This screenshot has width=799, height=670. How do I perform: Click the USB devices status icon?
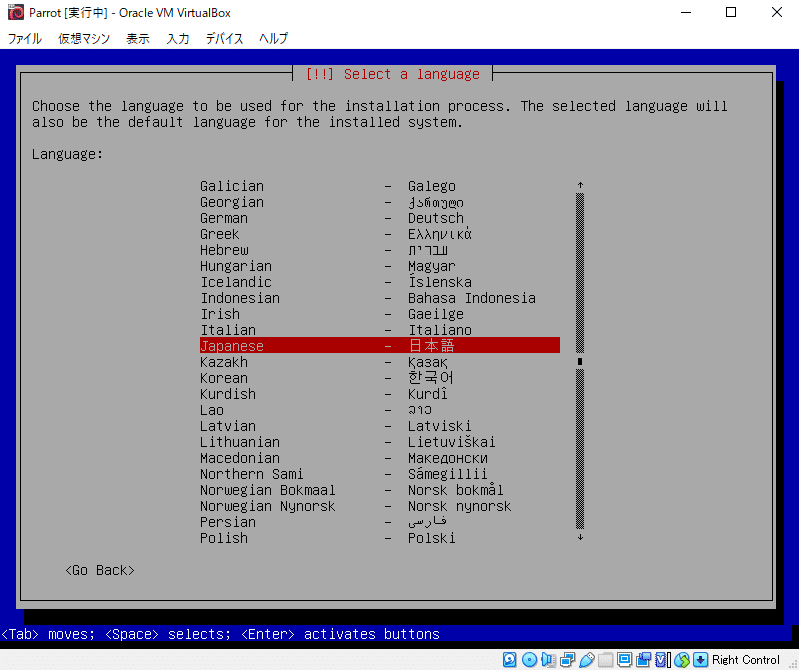click(x=587, y=660)
